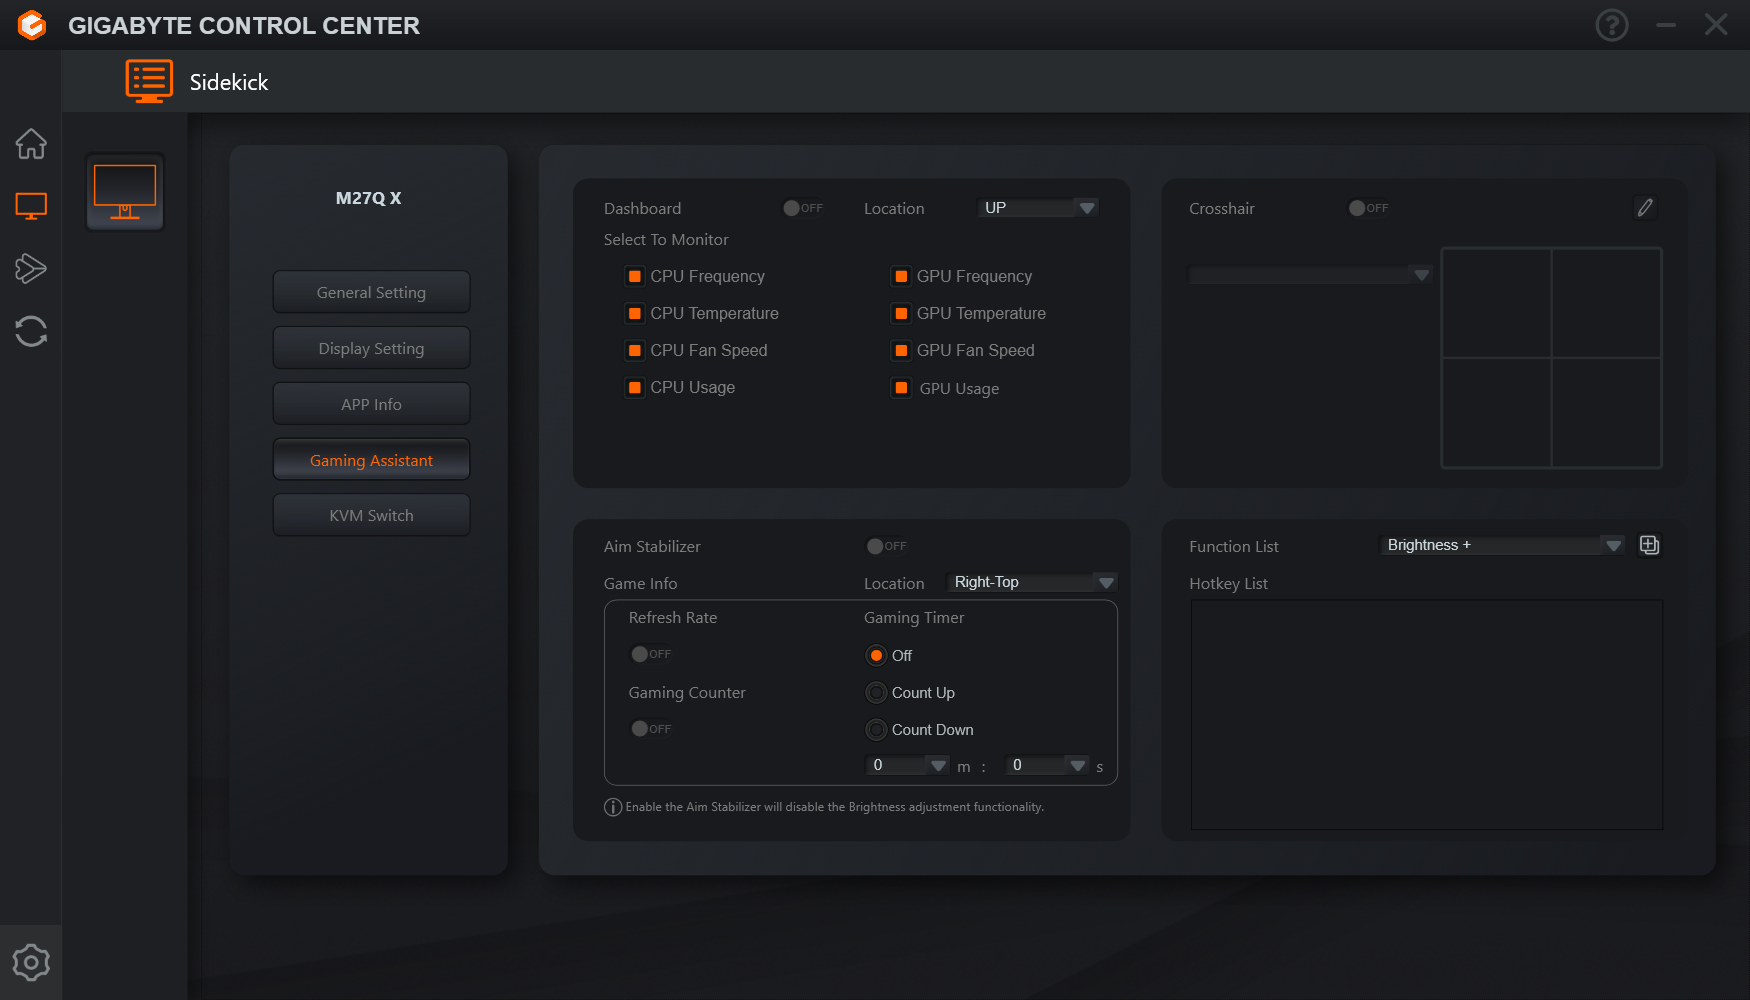
Task: Select Count Down timer mode
Action: 876,729
